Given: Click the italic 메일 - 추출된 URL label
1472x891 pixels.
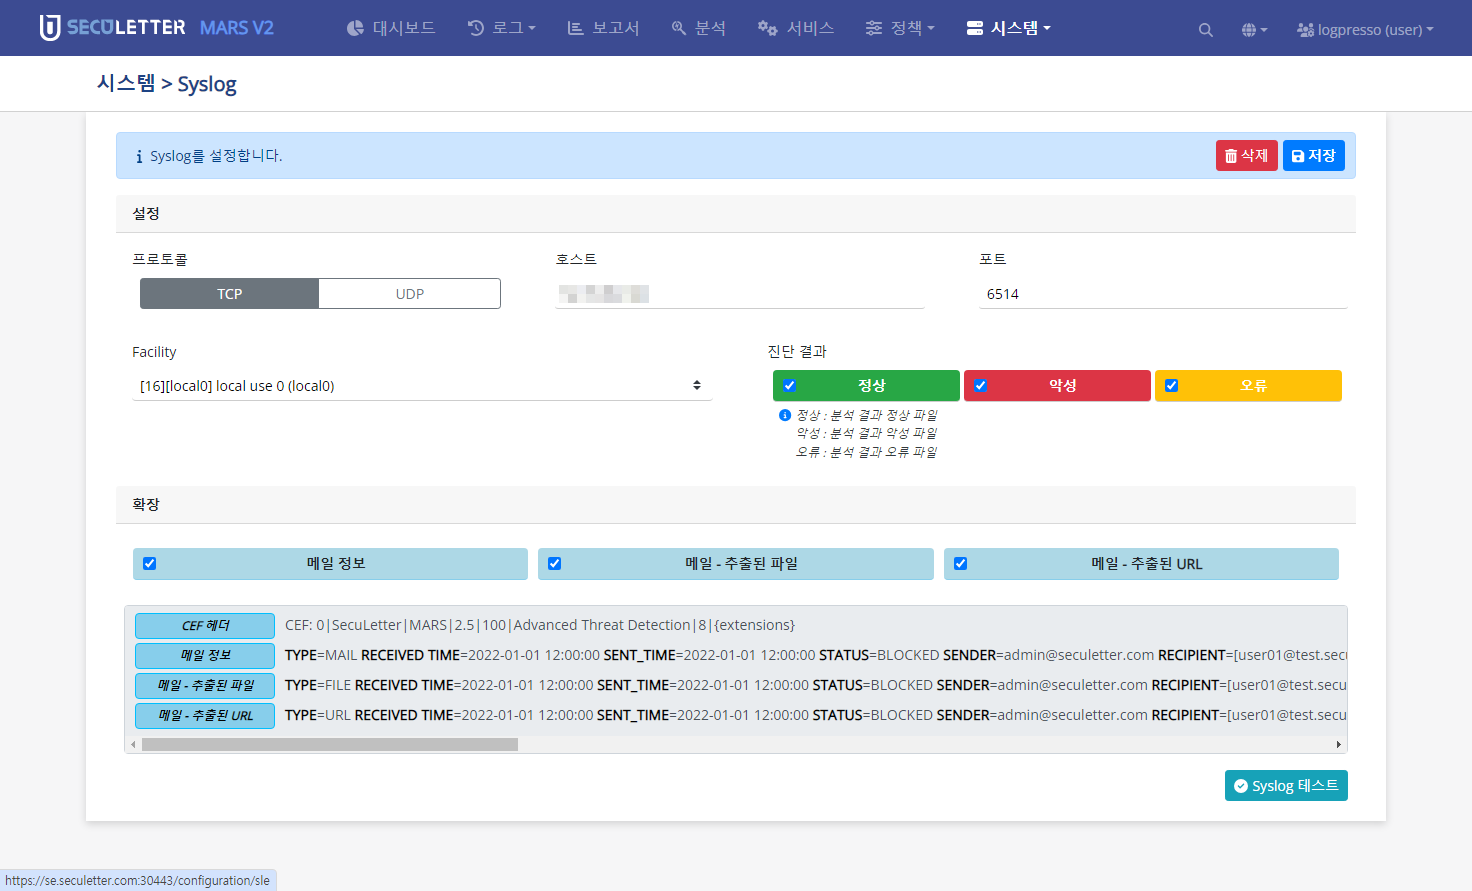Looking at the screenshot, I should pyautogui.click(x=205, y=716).
